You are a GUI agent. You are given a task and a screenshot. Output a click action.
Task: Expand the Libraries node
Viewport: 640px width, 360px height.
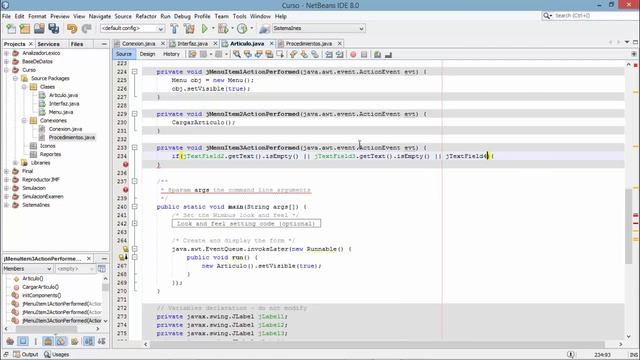click(x=15, y=162)
